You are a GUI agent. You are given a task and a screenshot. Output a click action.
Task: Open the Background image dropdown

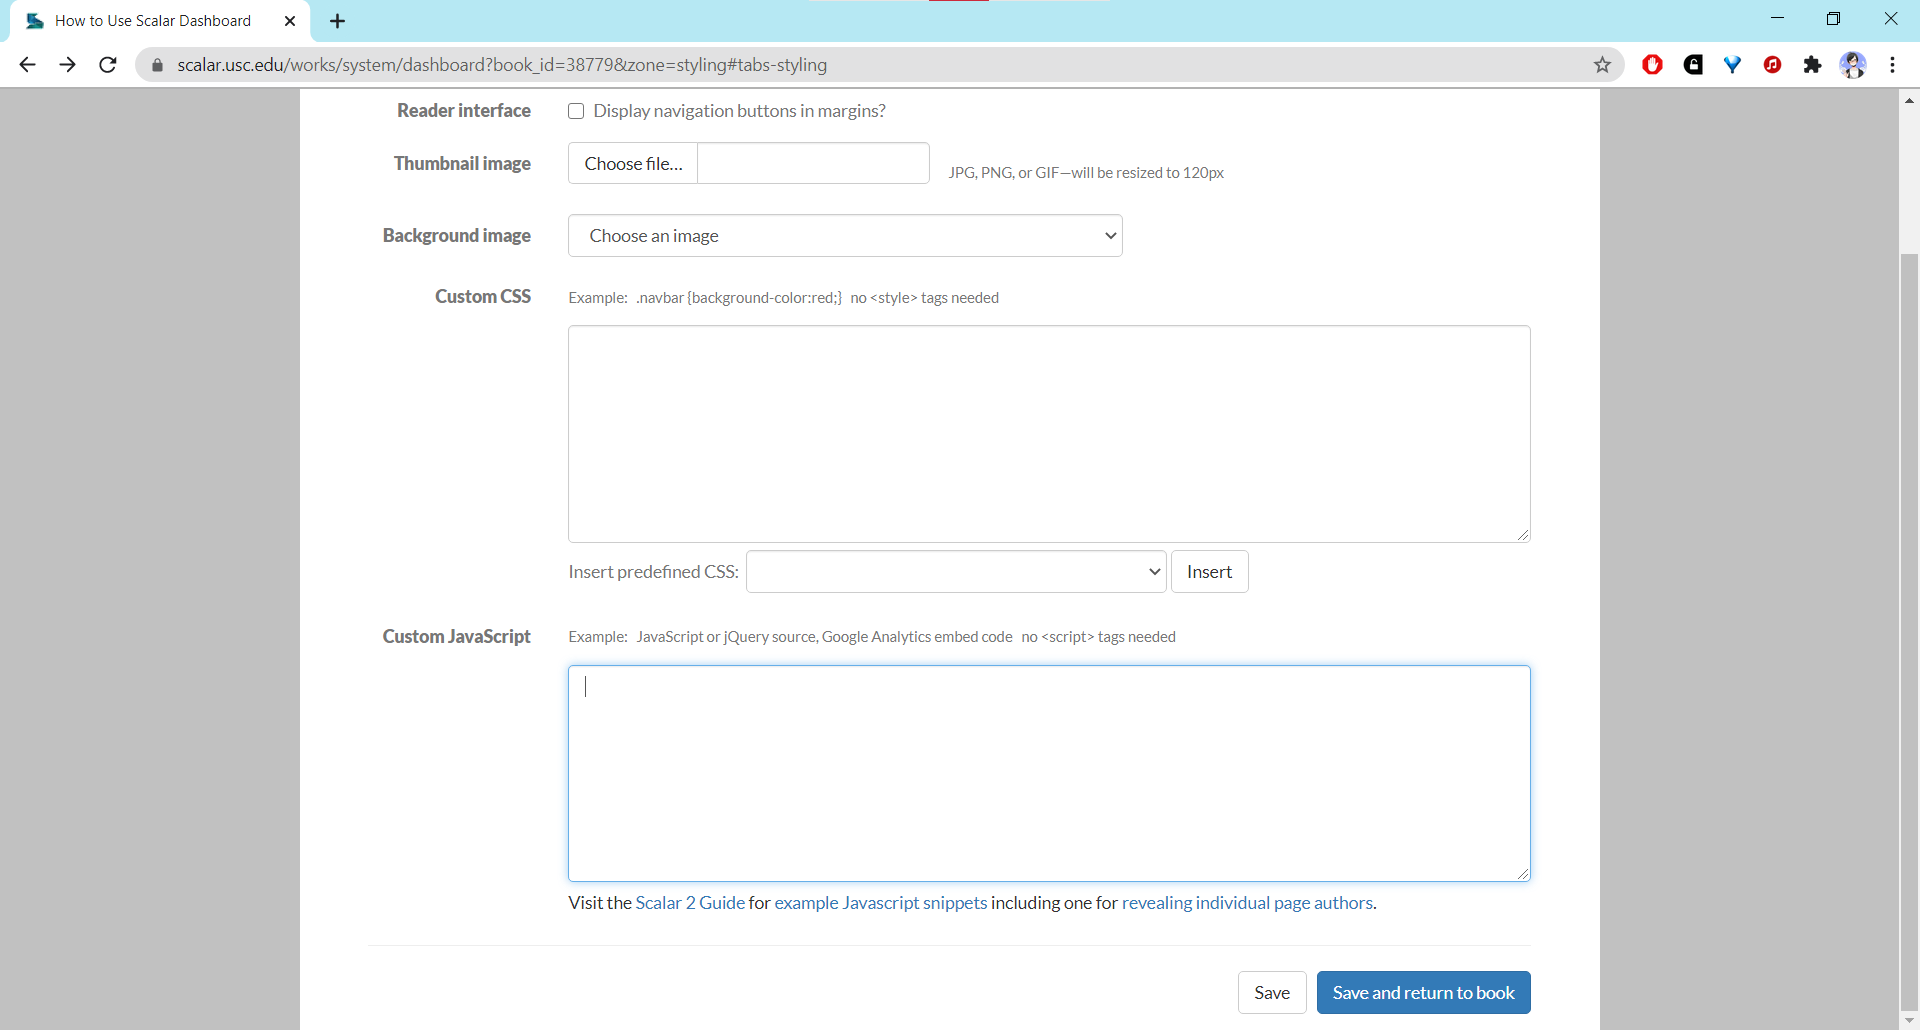[x=845, y=236]
